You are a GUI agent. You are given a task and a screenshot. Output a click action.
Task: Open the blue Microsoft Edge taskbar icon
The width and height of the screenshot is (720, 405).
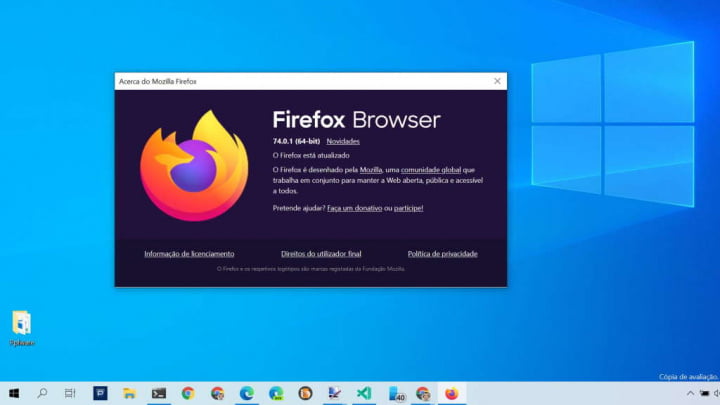click(247, 394)
